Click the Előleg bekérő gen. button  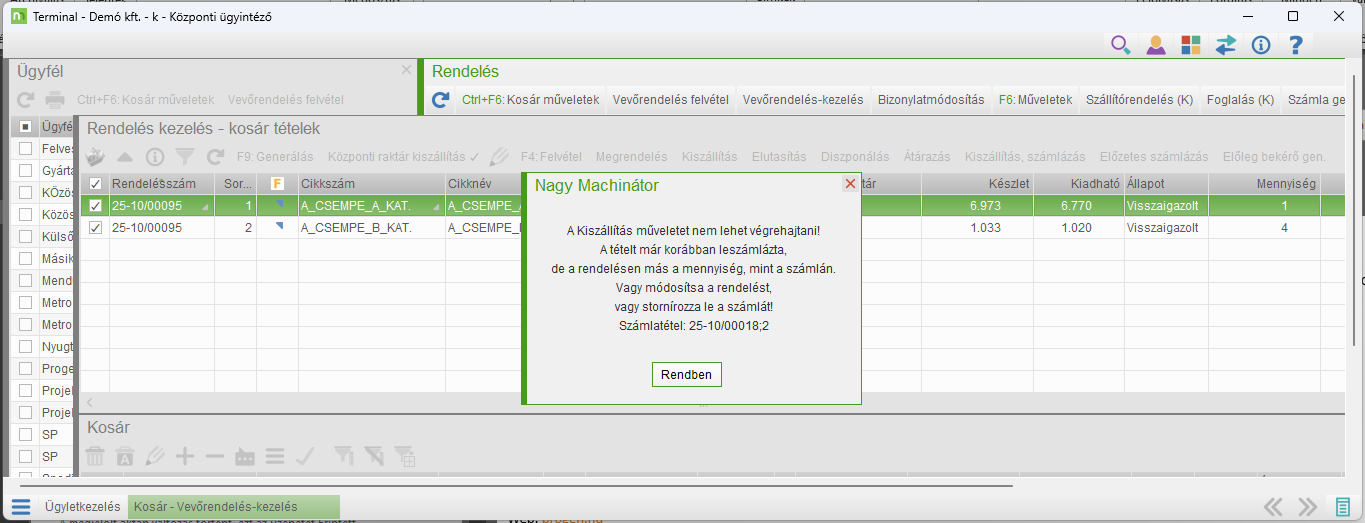[1274, 157]
